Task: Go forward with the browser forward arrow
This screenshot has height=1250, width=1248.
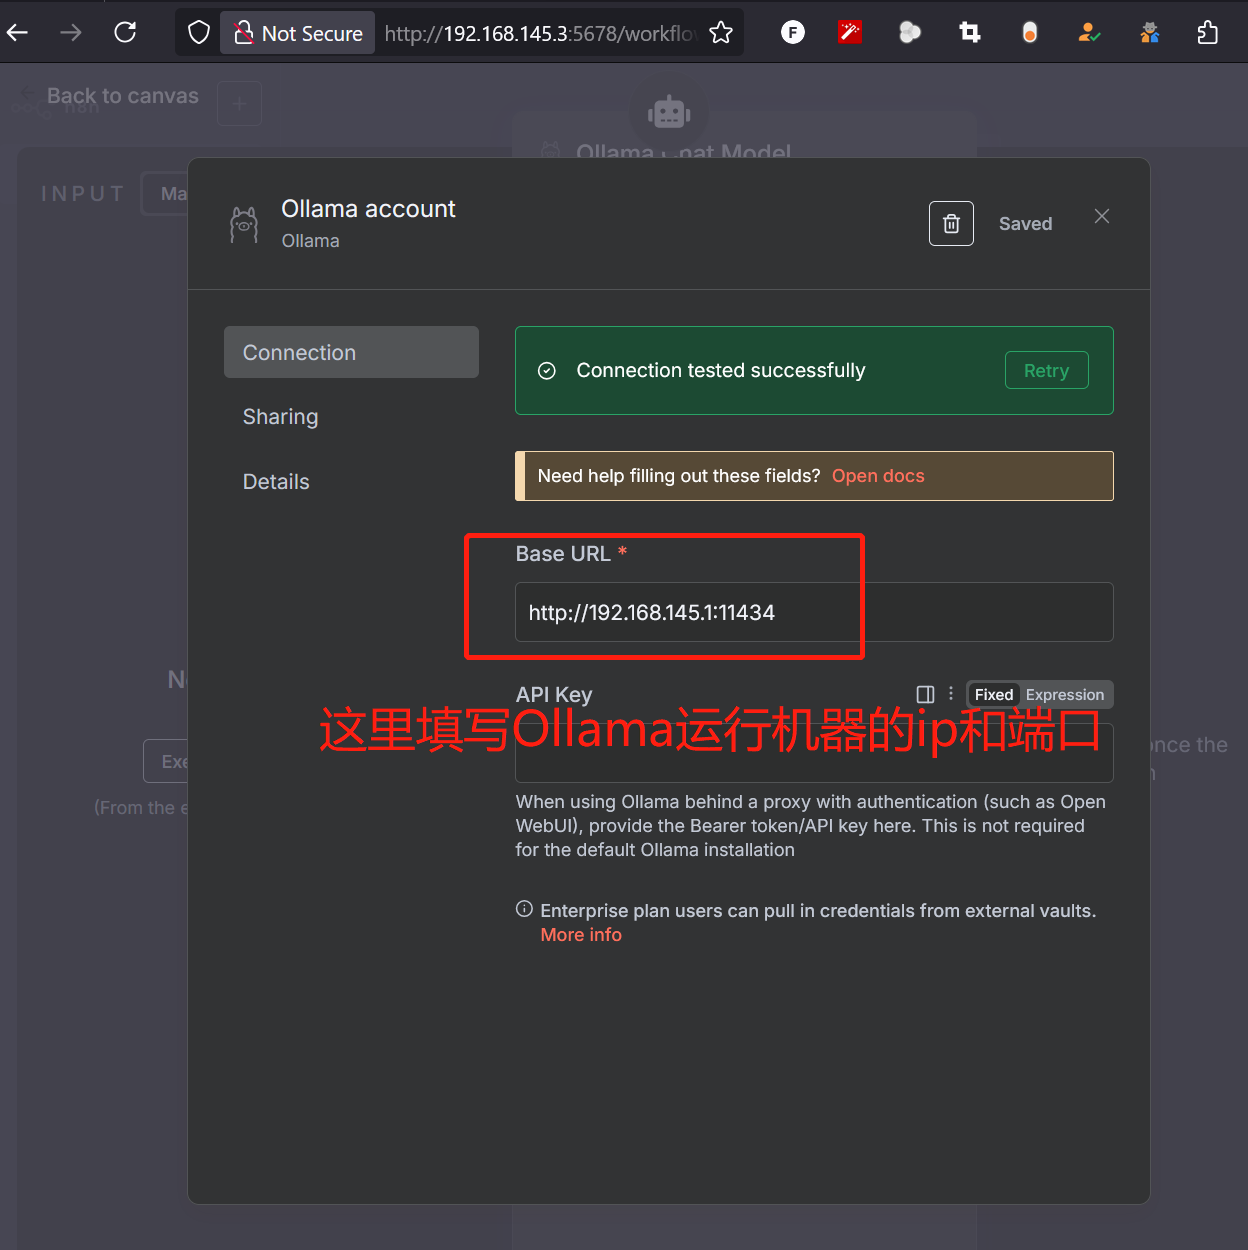Action: tap(70, 33)
